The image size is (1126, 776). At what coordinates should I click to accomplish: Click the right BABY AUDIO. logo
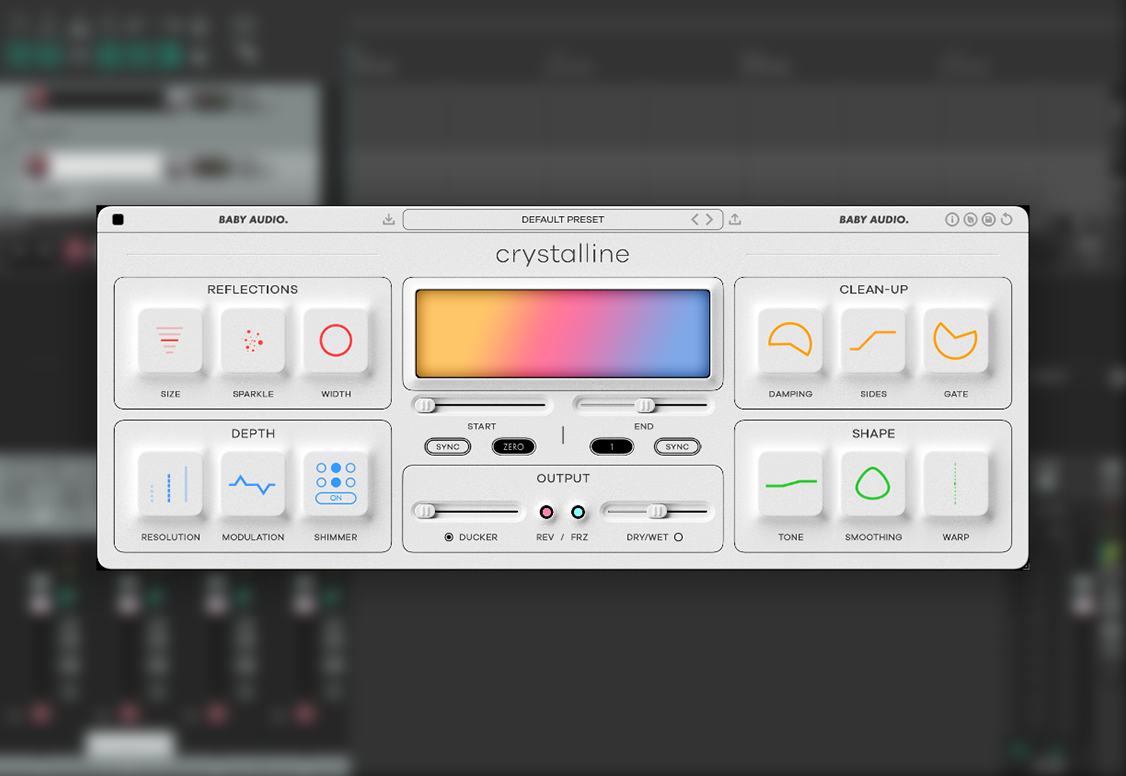pyautogui.click(x=874, y=220)
